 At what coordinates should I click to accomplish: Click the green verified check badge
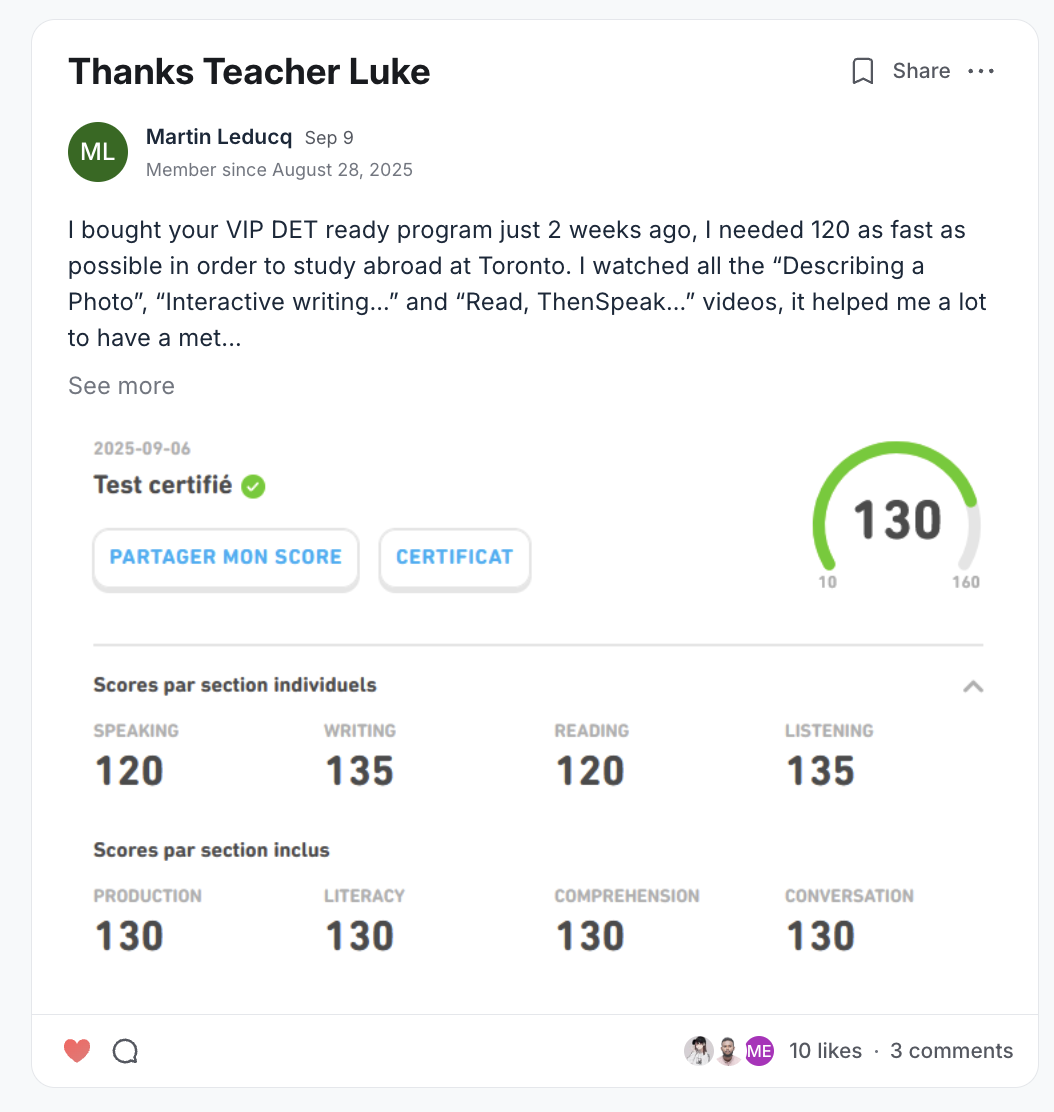pos(254,487)
